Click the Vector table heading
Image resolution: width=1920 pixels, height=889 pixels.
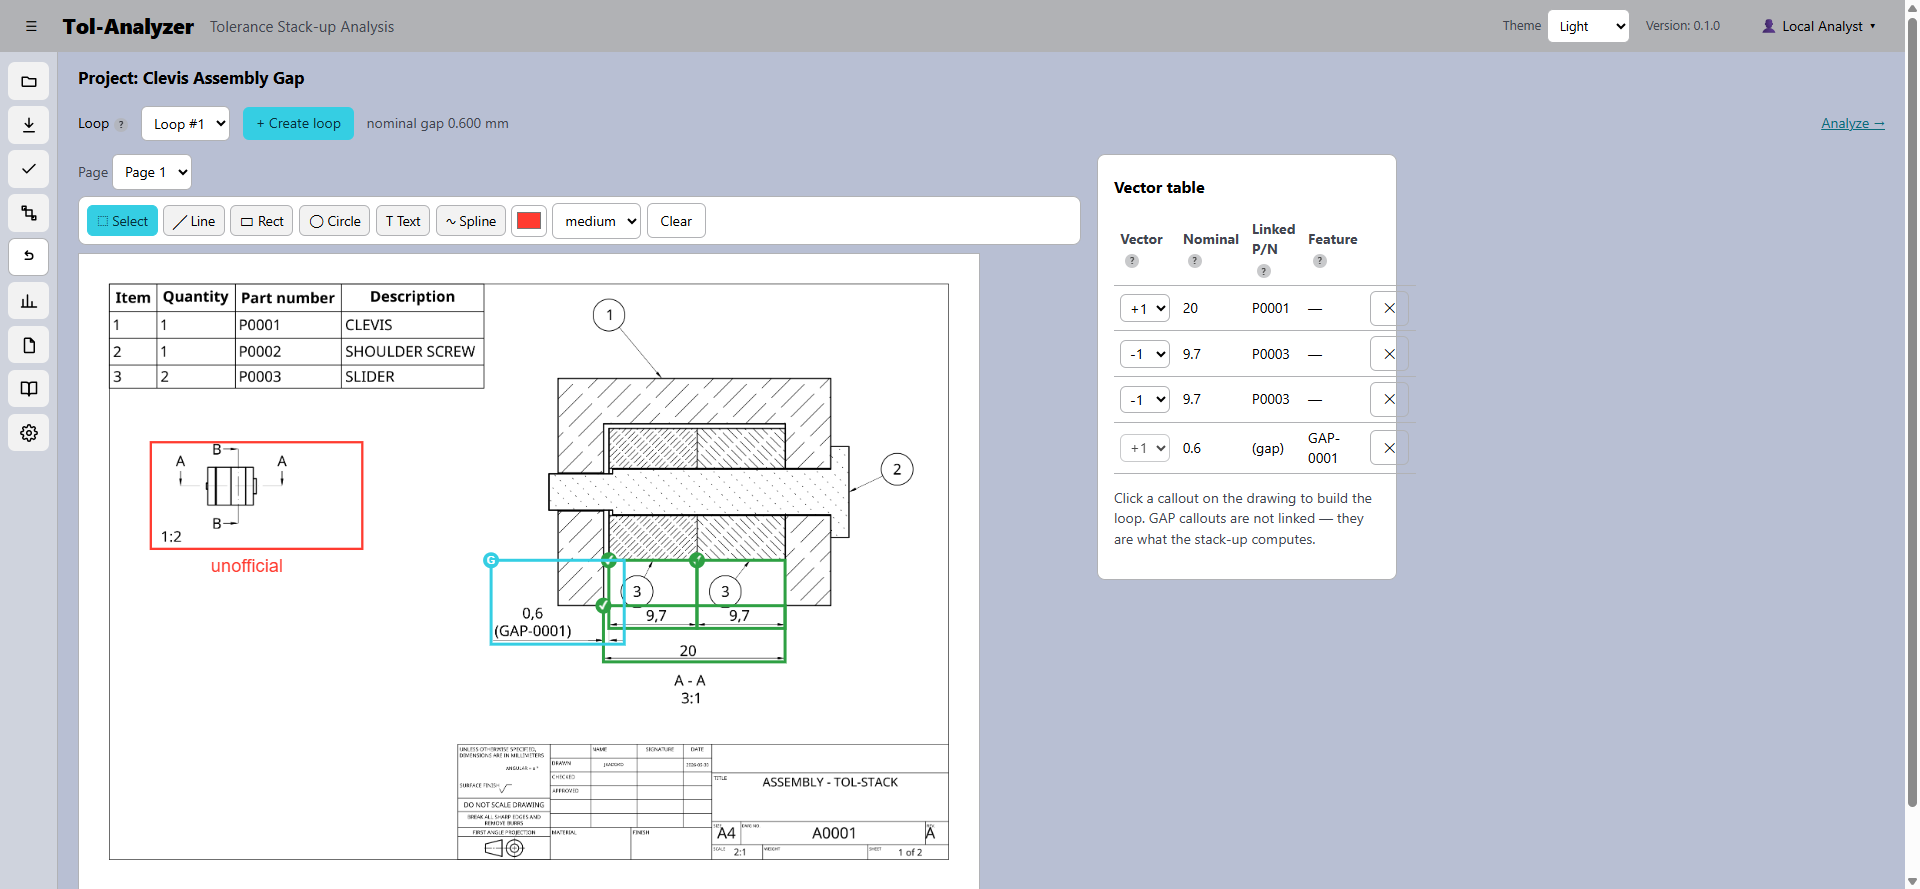[1159, 188]
